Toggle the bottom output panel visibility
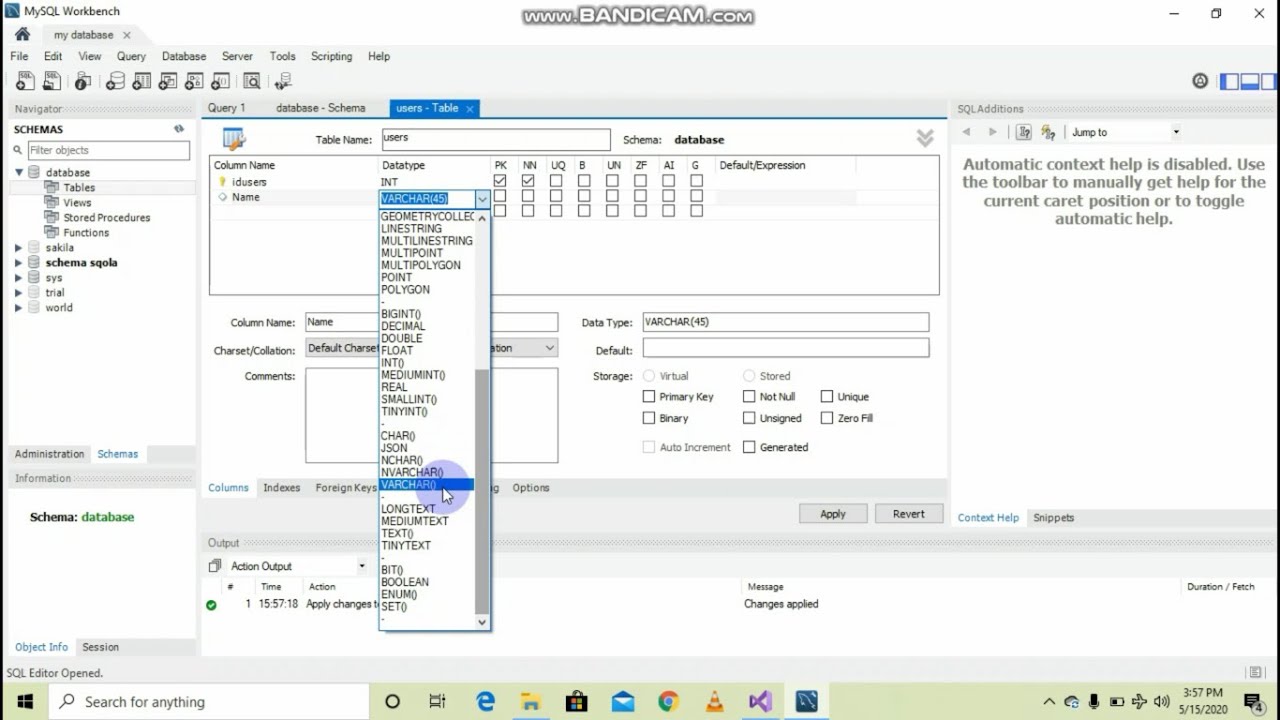This screenshot has height=720, width=1280. (x=1249, y=81)
